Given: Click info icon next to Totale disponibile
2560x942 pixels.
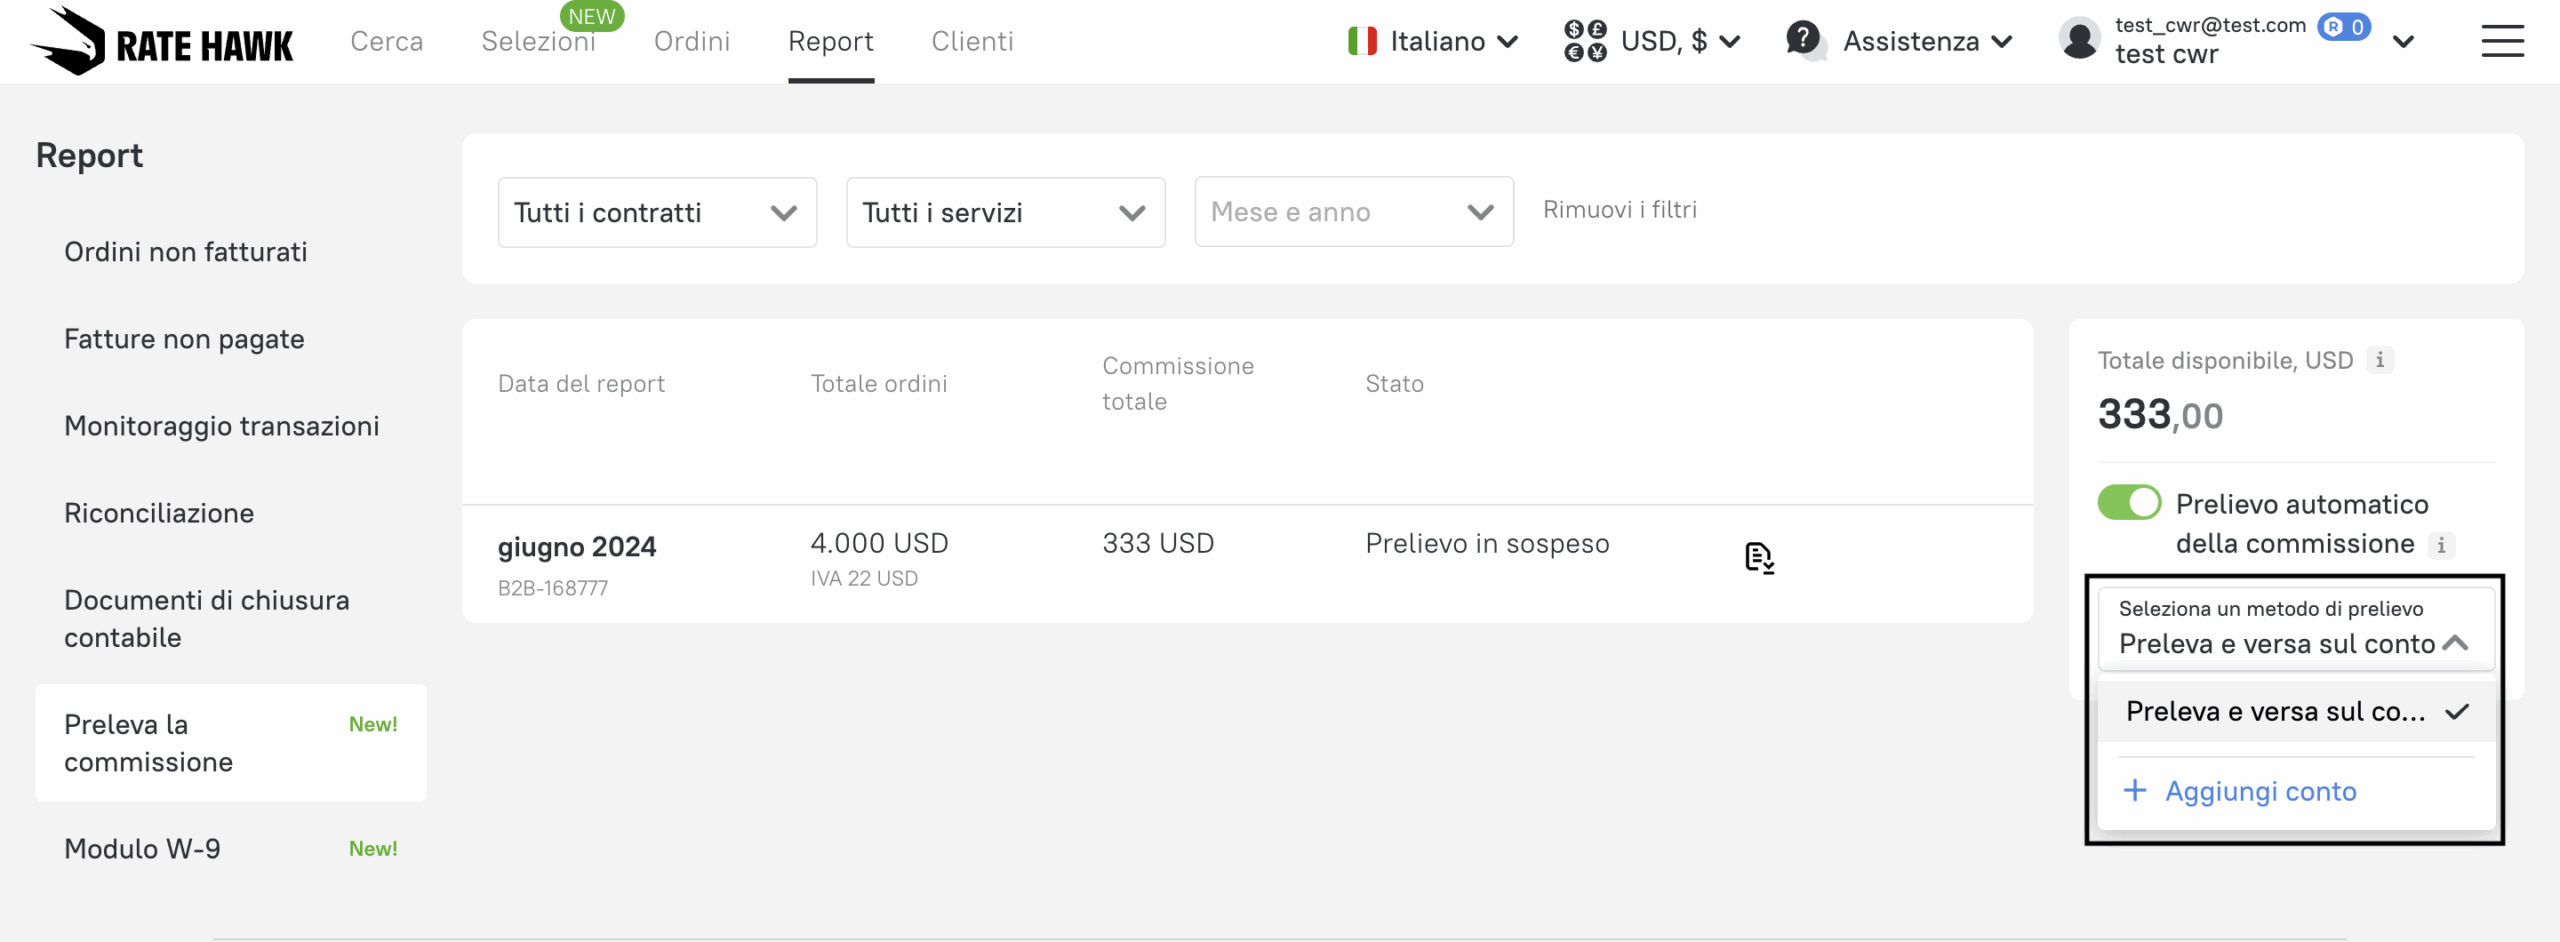Looking at the screenshot, I should (2380, 360).
